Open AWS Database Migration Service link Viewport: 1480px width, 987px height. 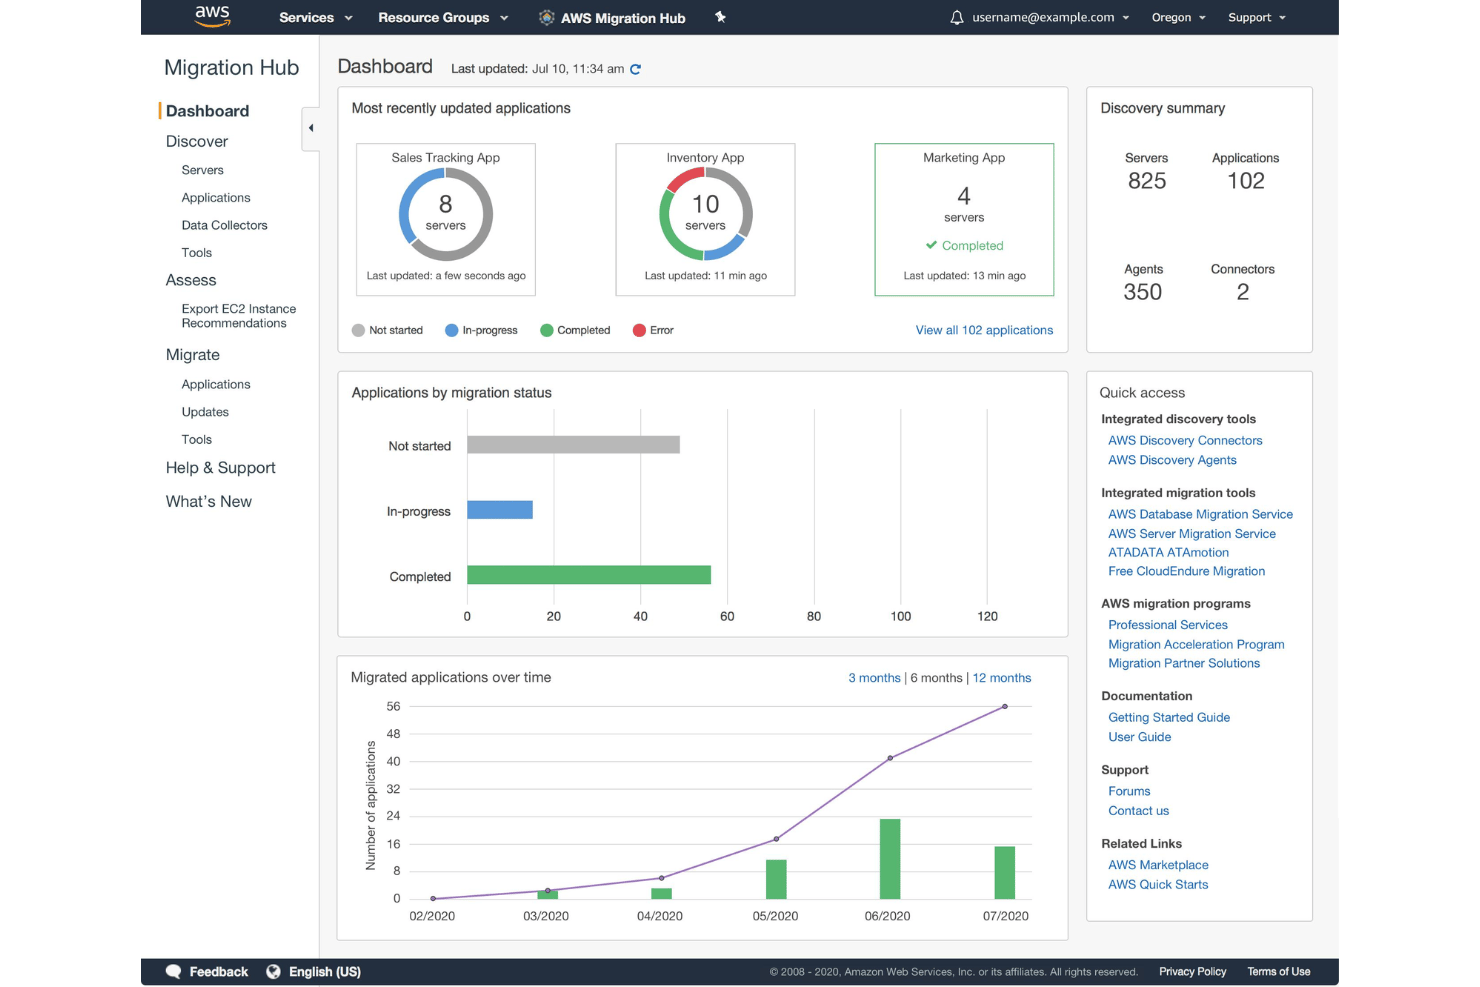(1200, 514)
